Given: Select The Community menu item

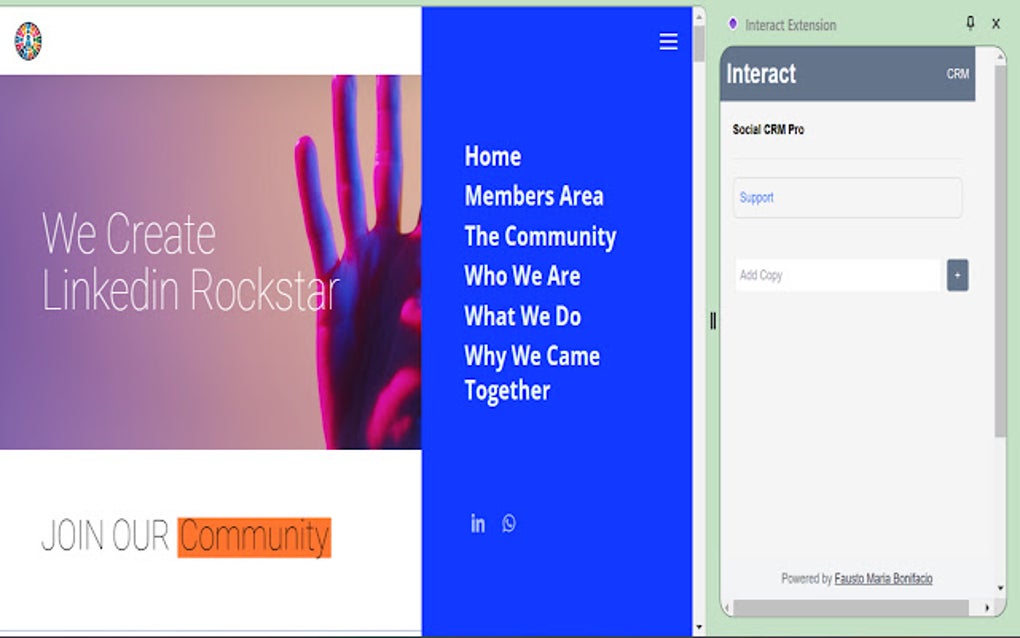Looking at the screenshot, I should click(540, 236).
